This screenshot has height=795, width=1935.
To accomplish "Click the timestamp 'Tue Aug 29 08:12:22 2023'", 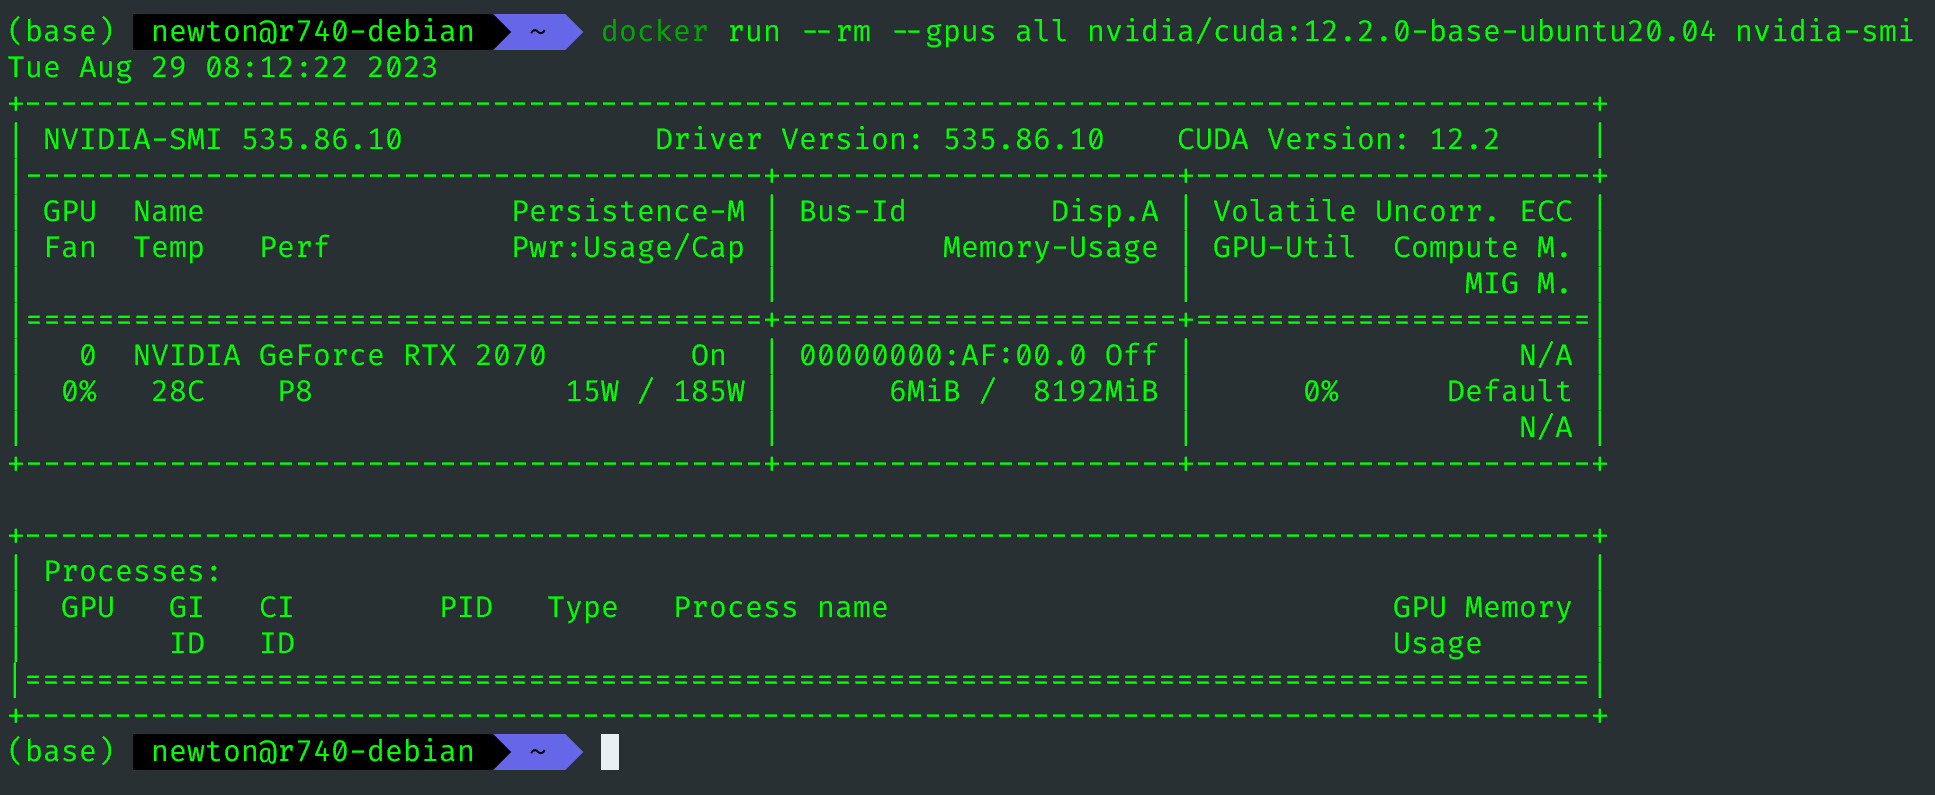I will point(223,68).
